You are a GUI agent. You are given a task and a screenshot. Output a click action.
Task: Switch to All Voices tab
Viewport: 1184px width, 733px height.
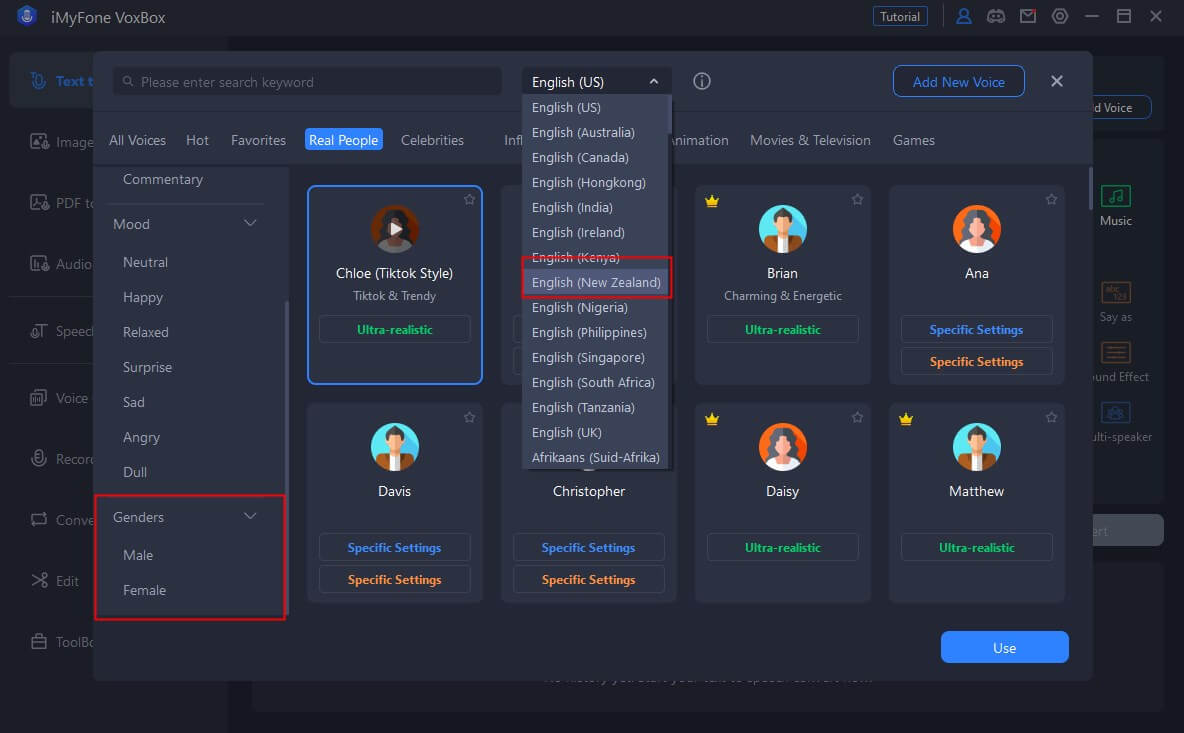[x=137, y=140]
